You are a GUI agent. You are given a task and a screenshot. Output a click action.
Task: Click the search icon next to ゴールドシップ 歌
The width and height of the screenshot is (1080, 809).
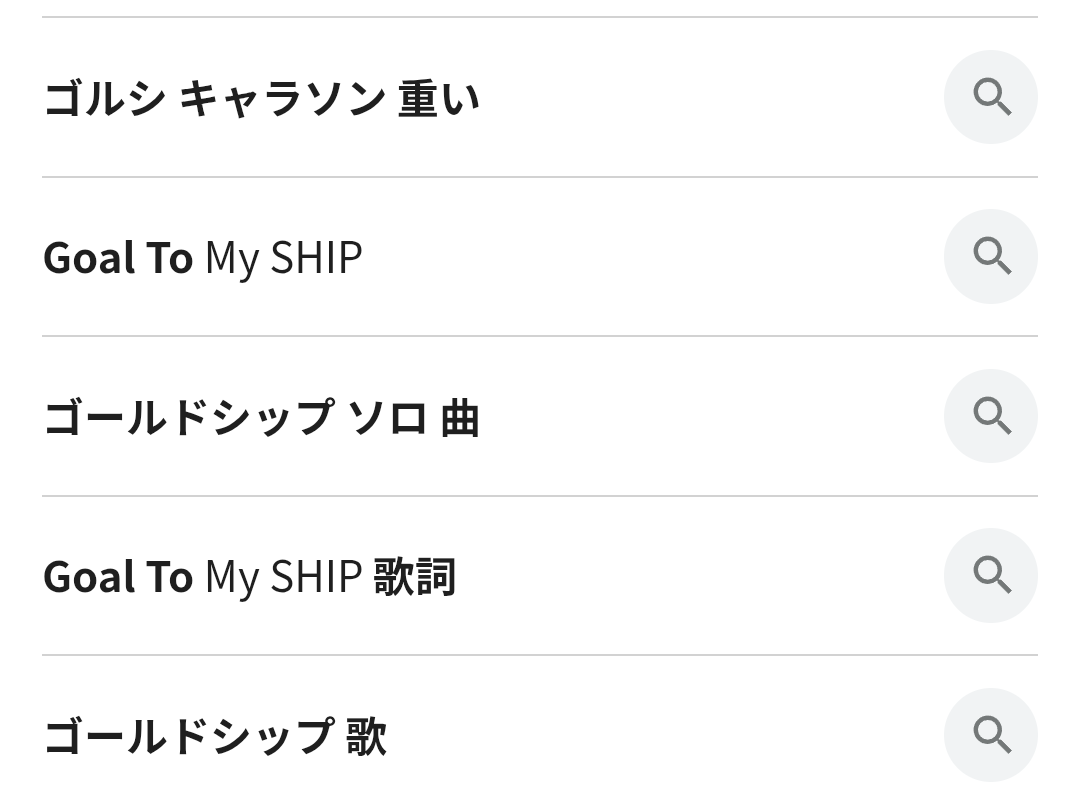pos(991,735)
